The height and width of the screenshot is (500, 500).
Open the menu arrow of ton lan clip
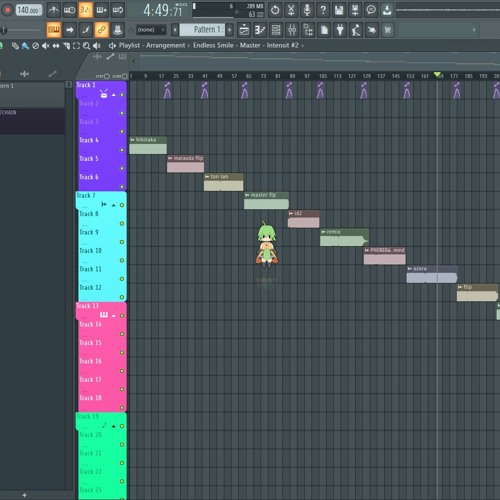coord(207,177)
